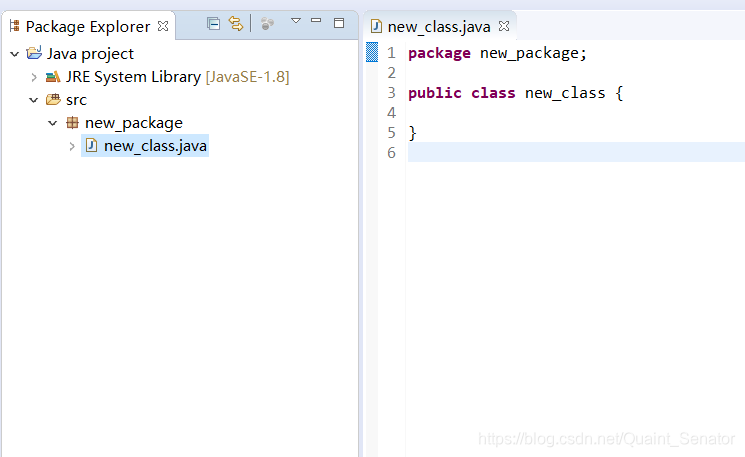Click line number 4 in the gutter
Image resolution: width=745 pixels, height=457 pixels.
(391, 113)
